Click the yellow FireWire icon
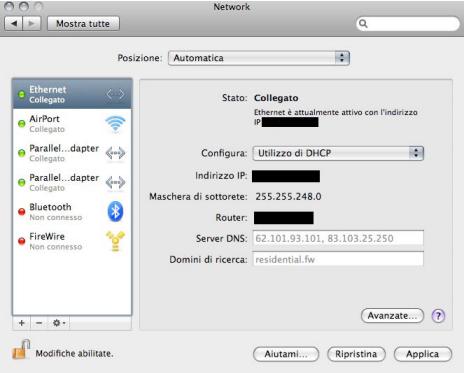 tap(115, 241)
